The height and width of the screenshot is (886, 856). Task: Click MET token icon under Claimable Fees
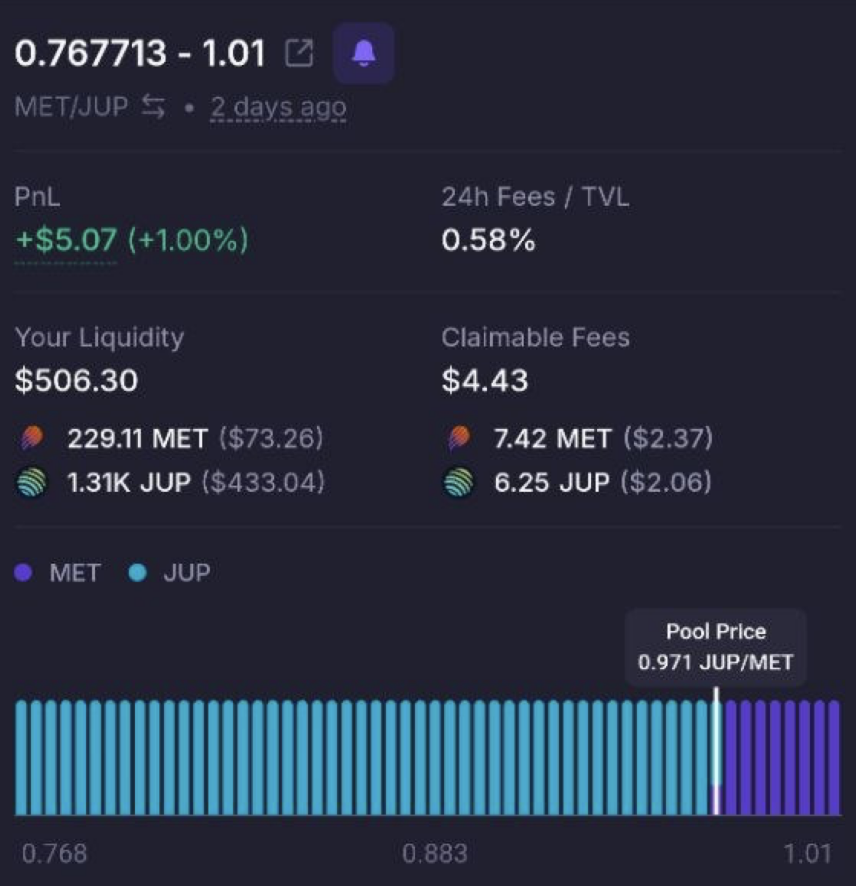tap(459, 438)
